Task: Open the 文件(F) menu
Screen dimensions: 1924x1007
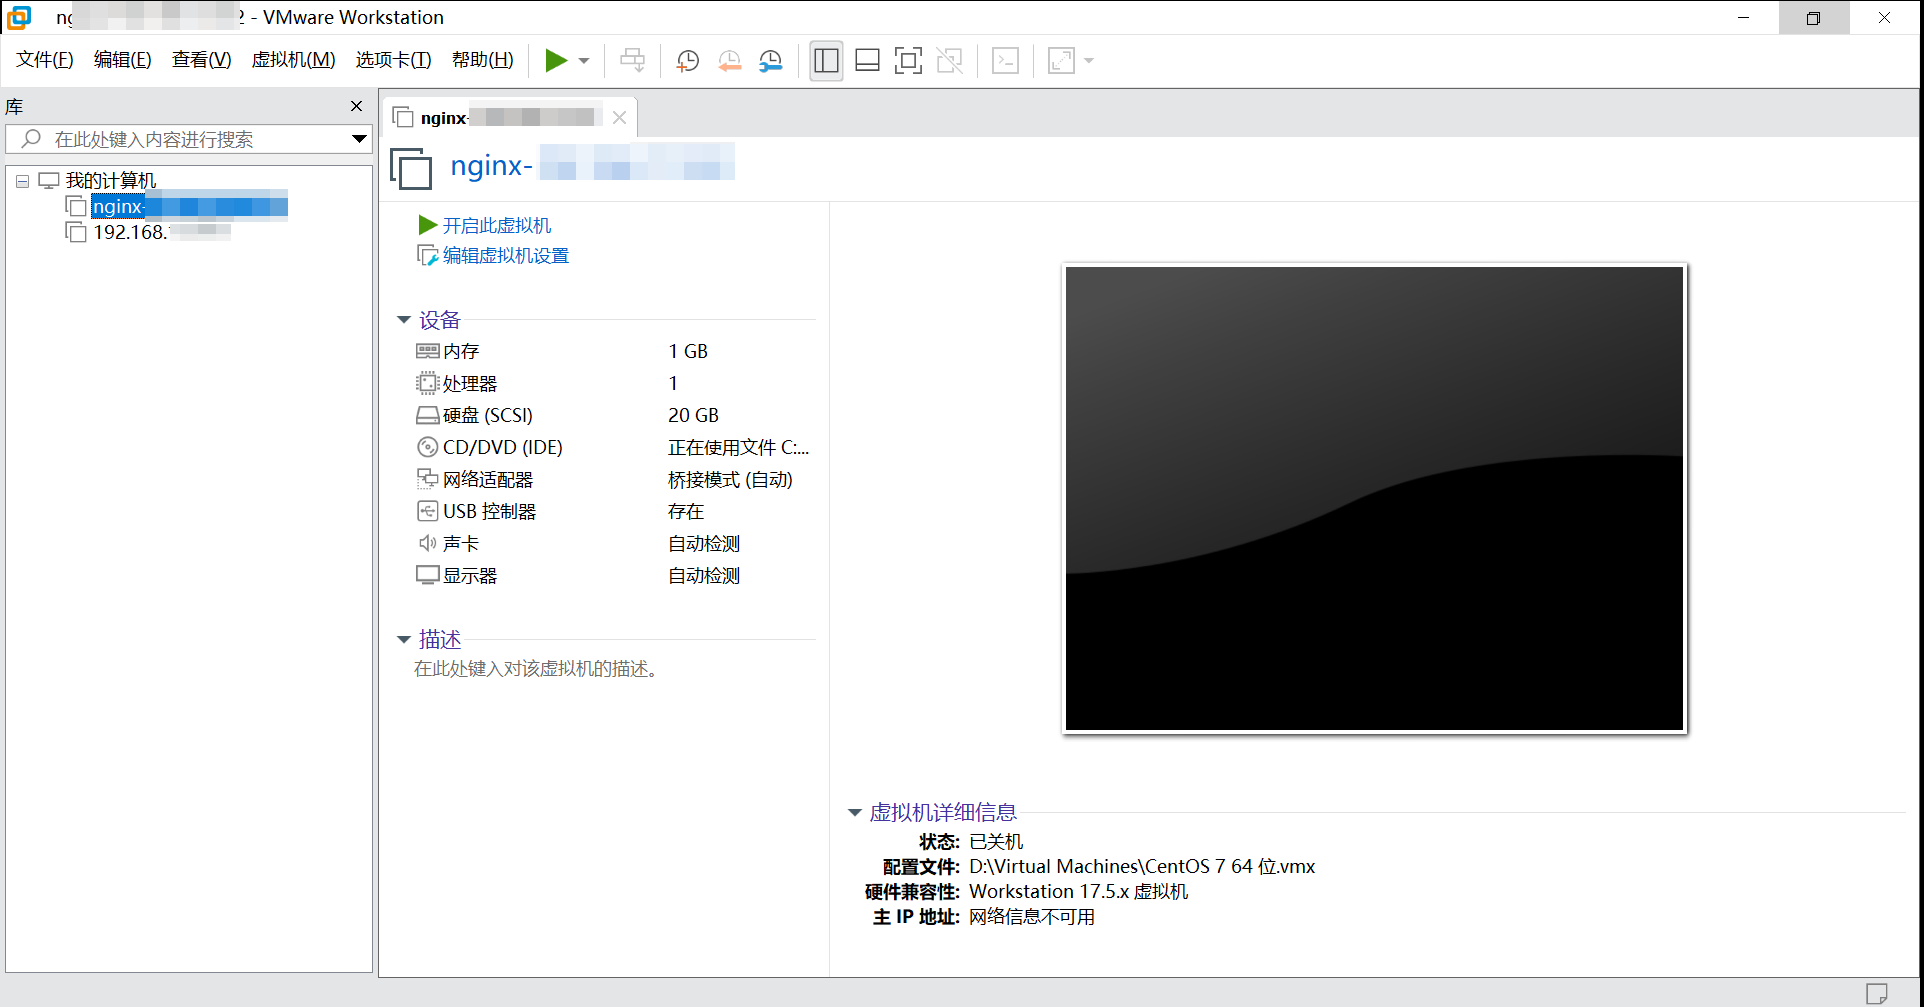Action: 45,60
